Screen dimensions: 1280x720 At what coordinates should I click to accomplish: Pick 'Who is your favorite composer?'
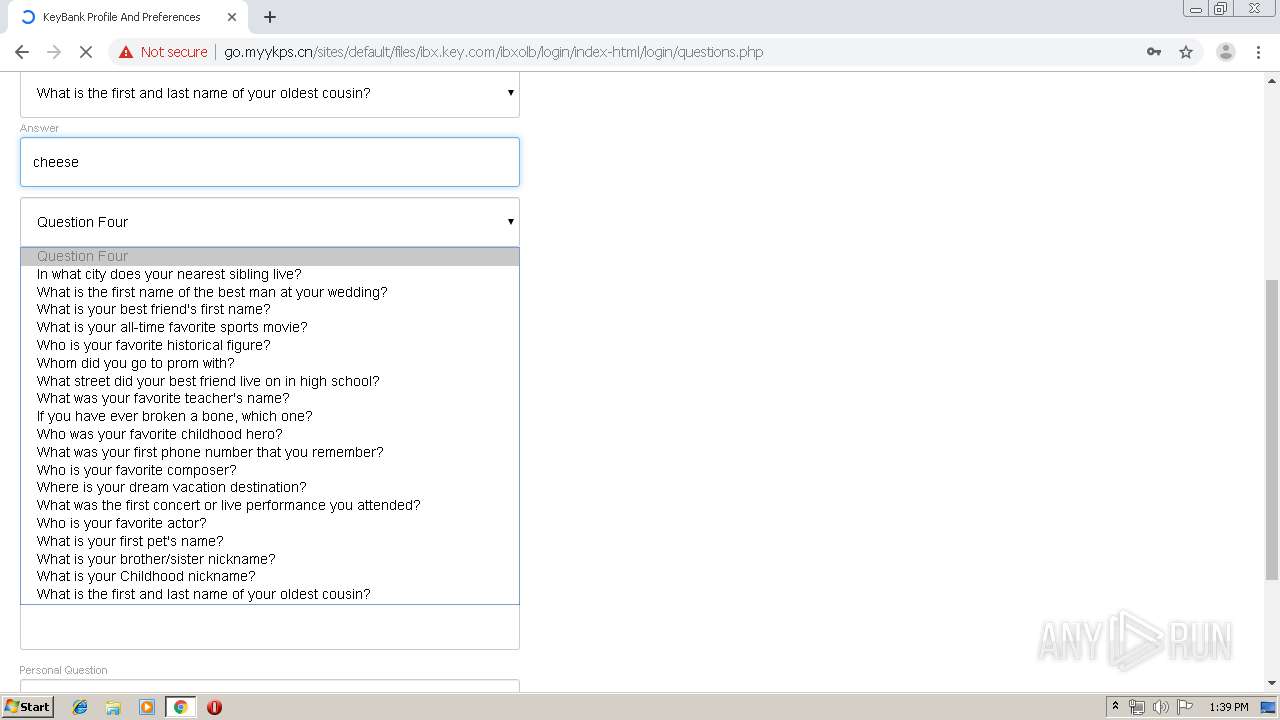(x=270, y=470)
